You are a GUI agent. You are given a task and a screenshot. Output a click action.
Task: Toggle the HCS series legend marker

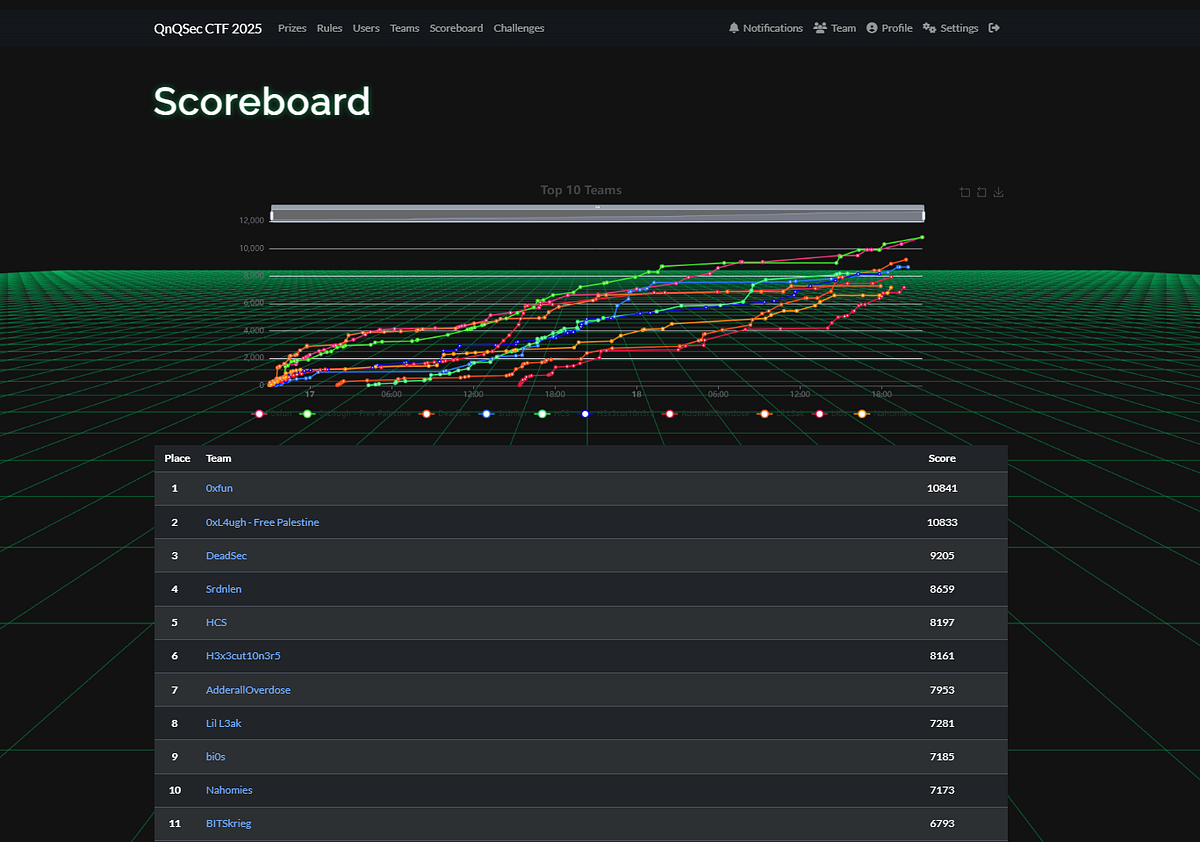click(542, 413)
